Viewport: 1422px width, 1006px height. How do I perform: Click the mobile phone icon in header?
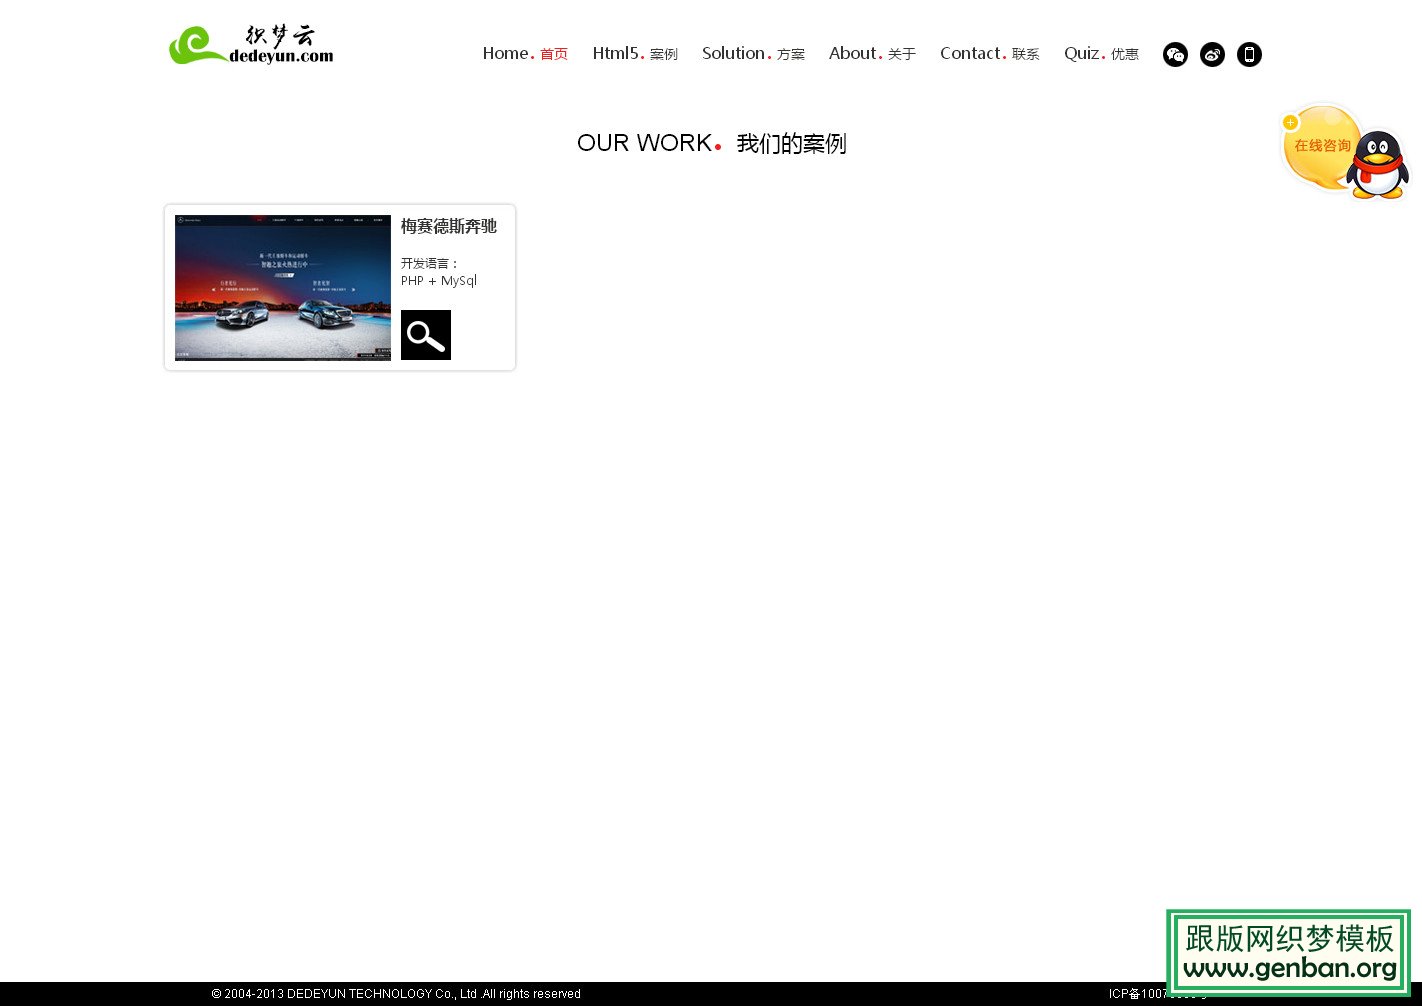pos(1249,55)
